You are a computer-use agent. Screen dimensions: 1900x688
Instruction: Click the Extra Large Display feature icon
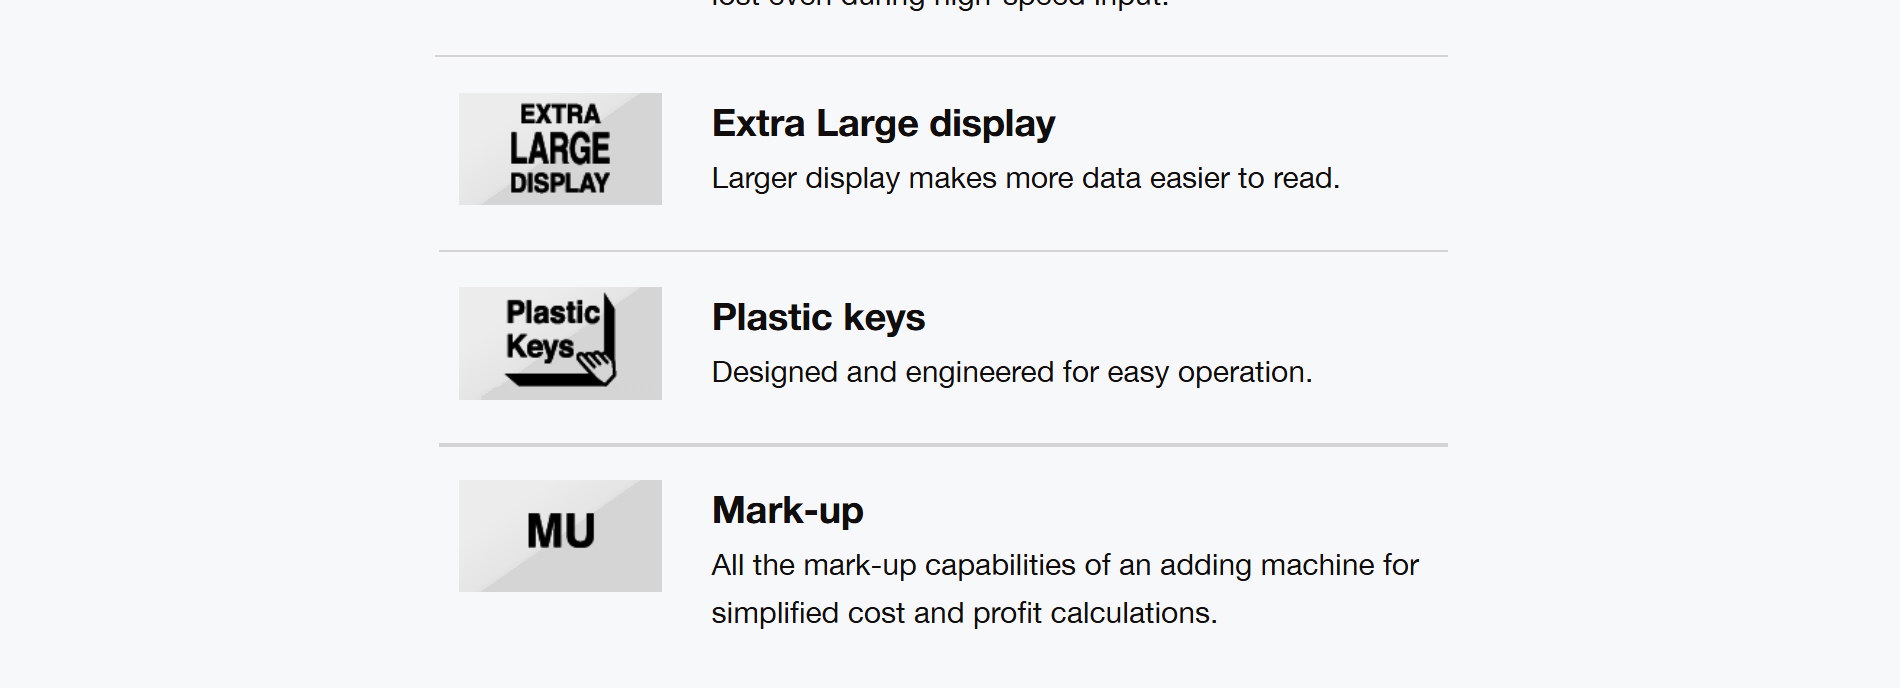[x=560, y=149]
